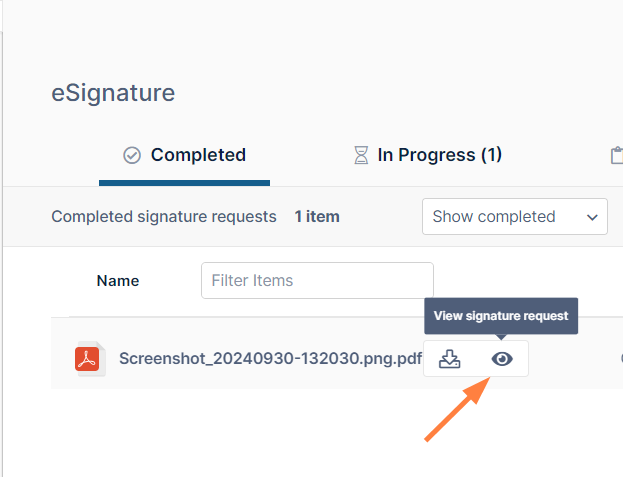Click the check-circle icon on Completed tab

point(132,155)
